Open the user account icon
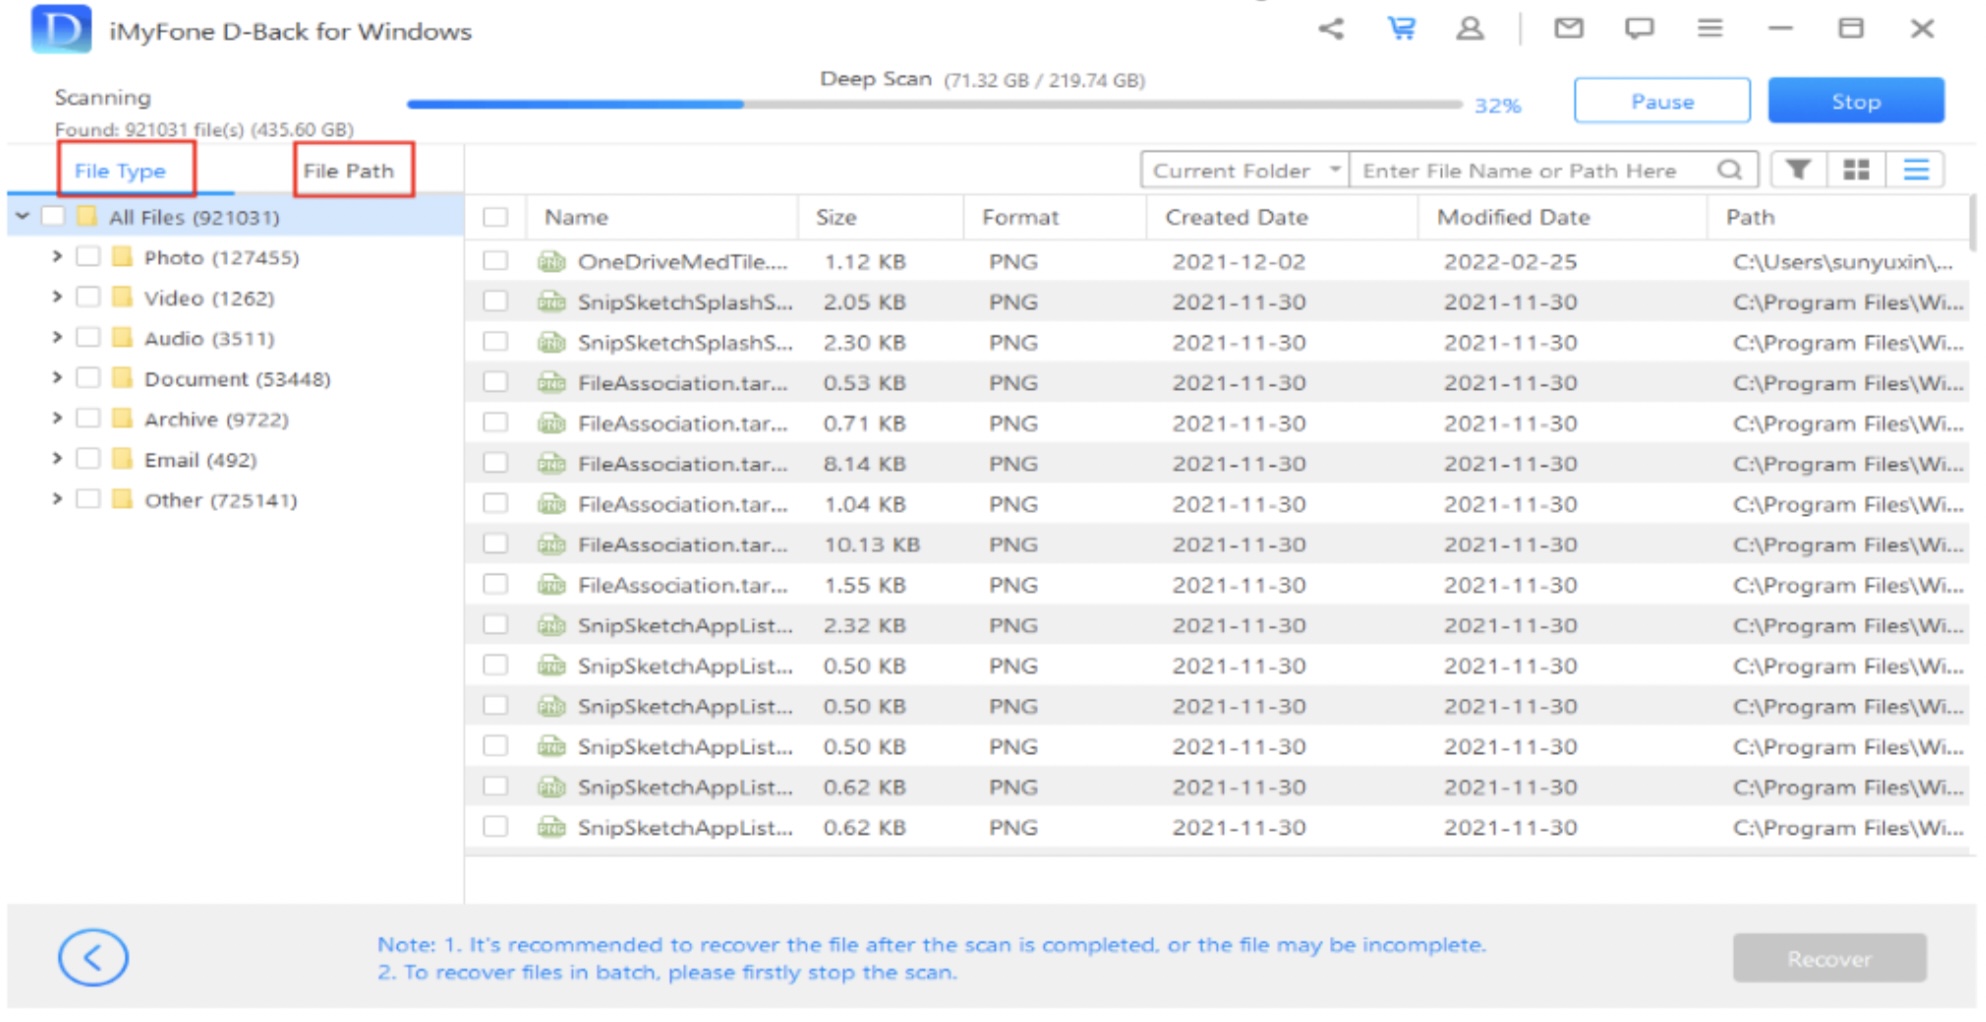 pyautogui.click(x=1469, y=29)
